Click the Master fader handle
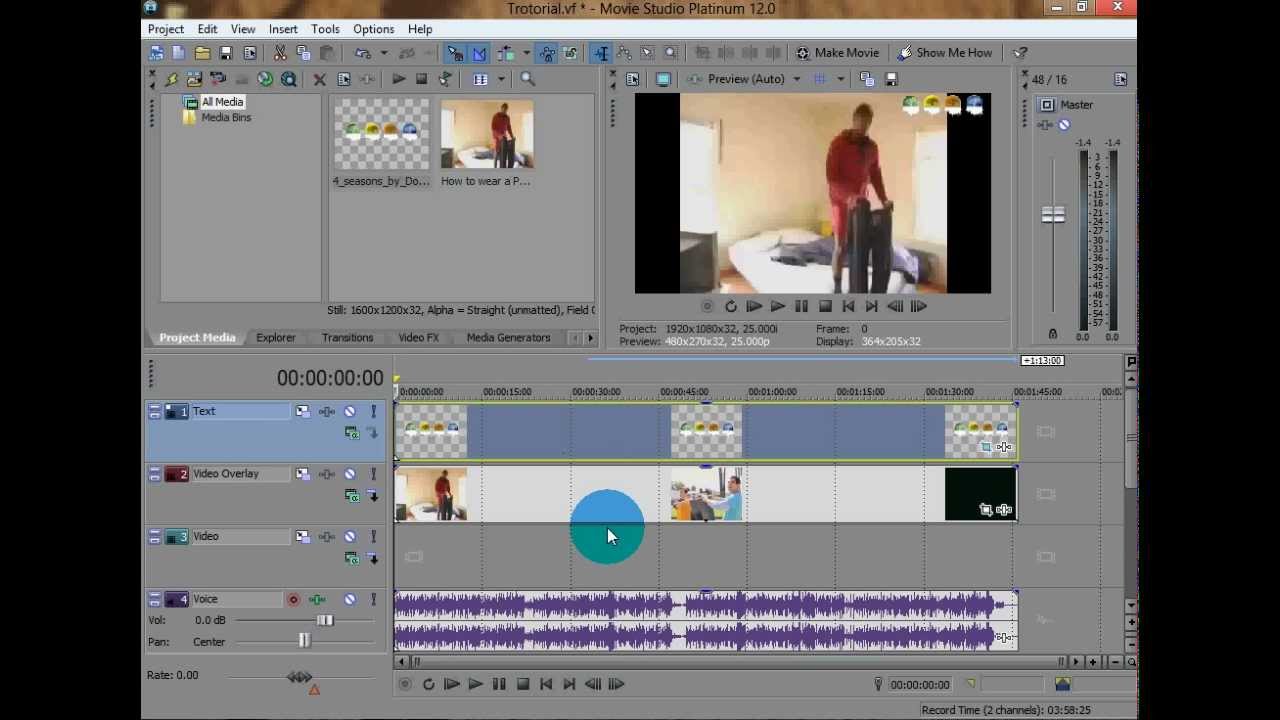The image size is (1280, 720). (x=1053, y=215)
